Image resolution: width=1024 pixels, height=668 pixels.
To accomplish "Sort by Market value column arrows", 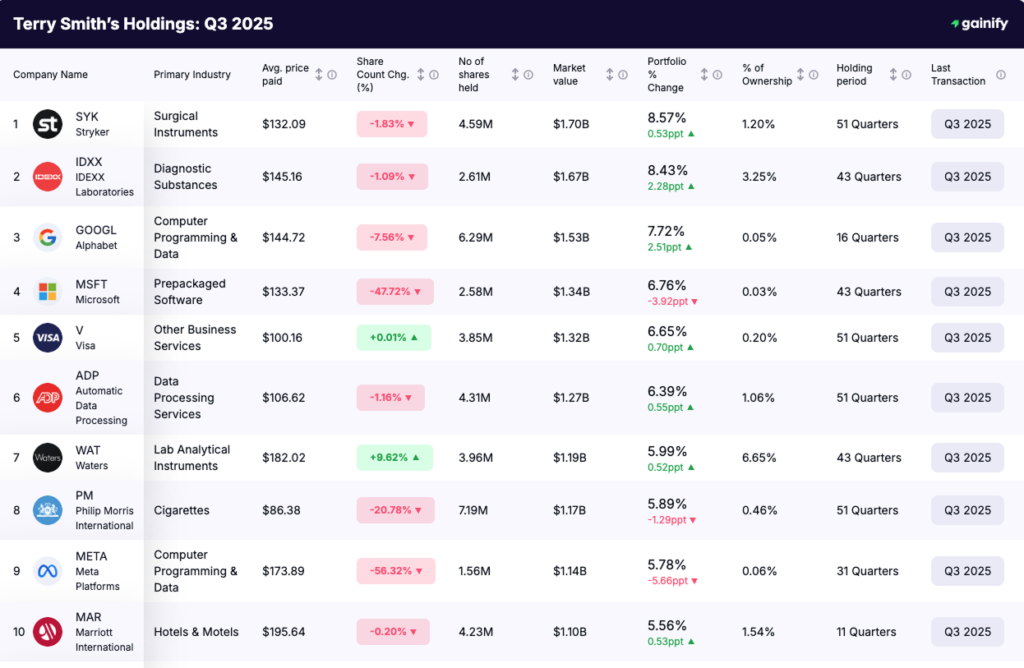I will click(609, 75).
